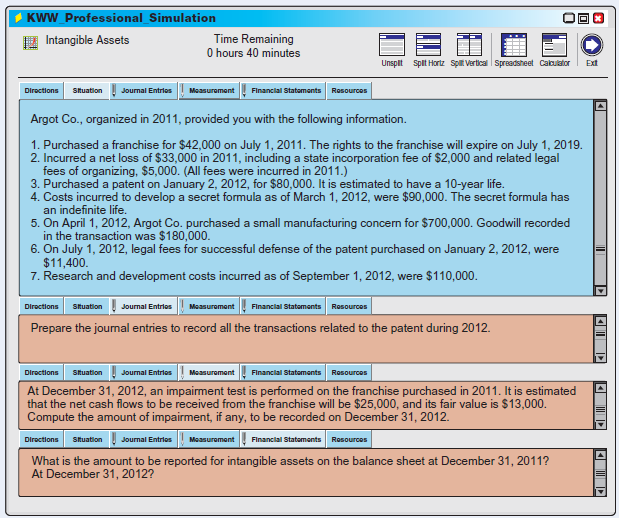
Task: Go to Resources tab in top panel
Action: coord(349,91)
